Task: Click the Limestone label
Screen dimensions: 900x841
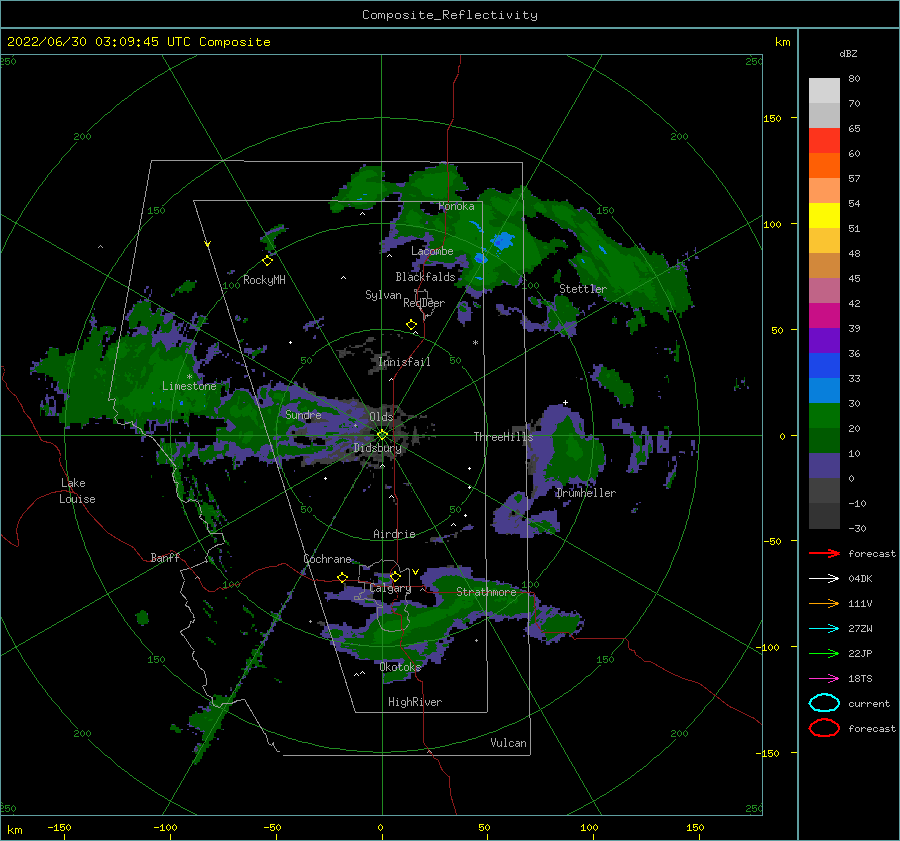Action: click(189, 386)
